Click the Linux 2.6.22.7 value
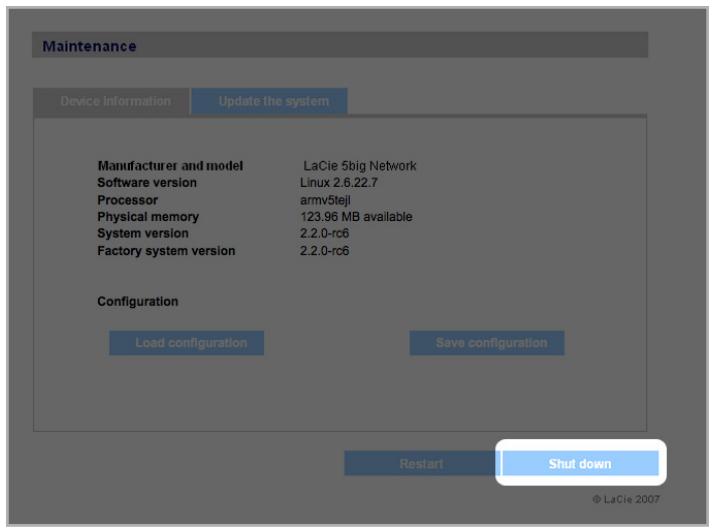 pos(339,183)
